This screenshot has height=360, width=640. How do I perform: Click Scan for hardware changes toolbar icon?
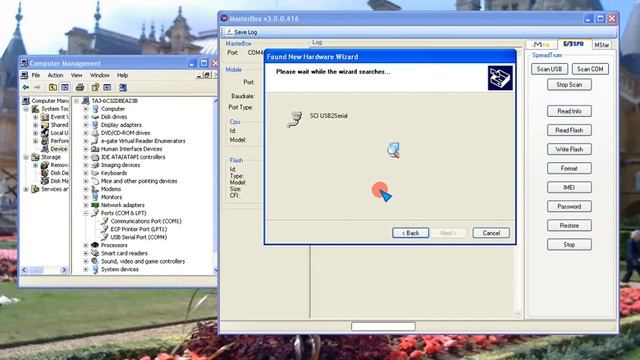pyautogui.click(x=123, y=87)
